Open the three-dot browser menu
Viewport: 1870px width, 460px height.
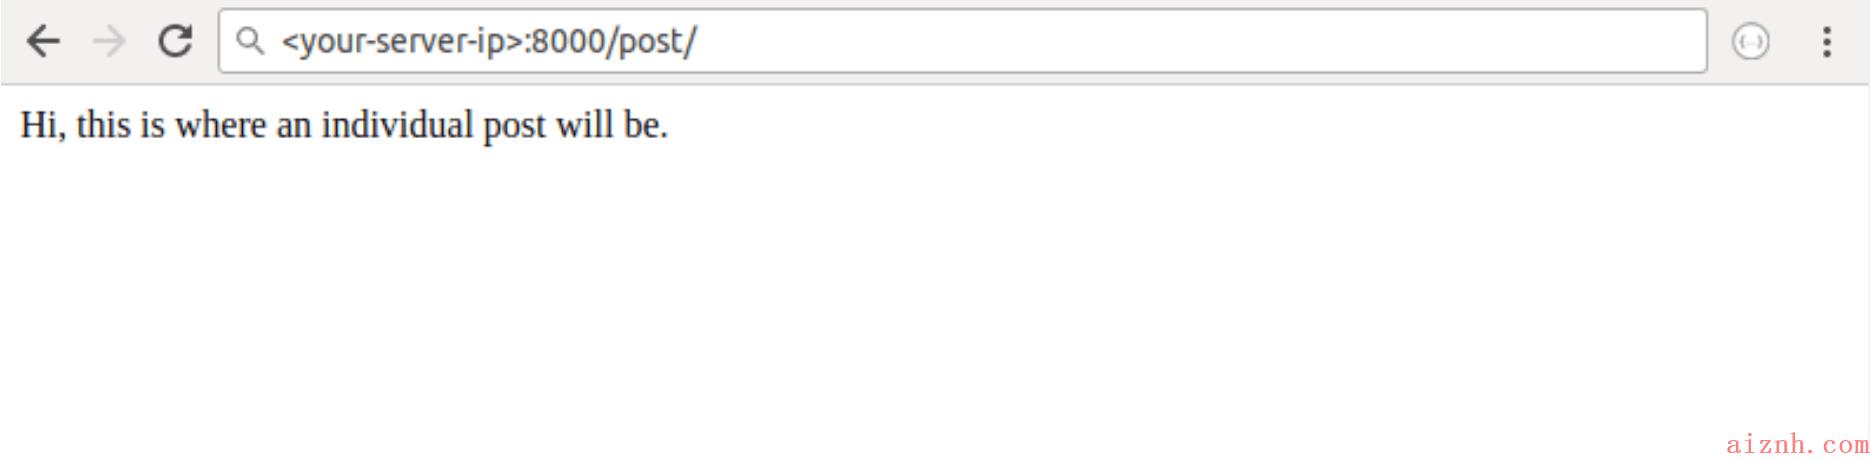(1827, 42)
